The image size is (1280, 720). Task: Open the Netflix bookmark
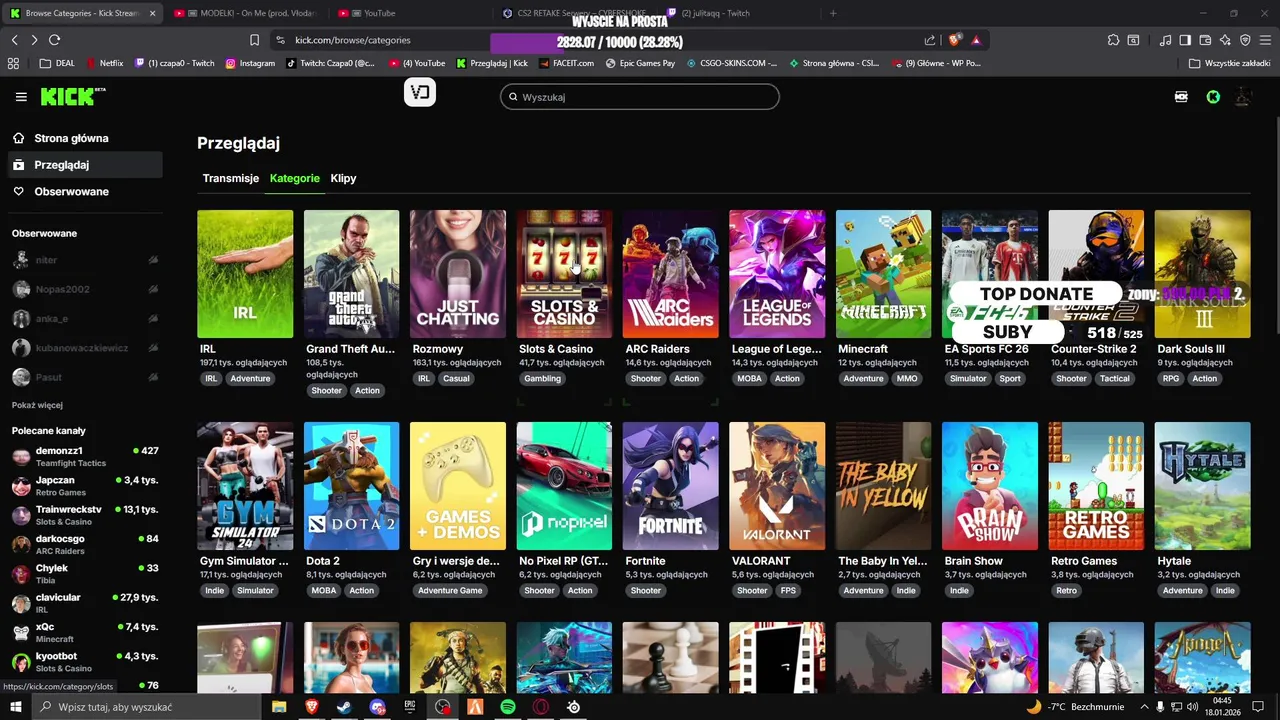[x=104, y=63]
